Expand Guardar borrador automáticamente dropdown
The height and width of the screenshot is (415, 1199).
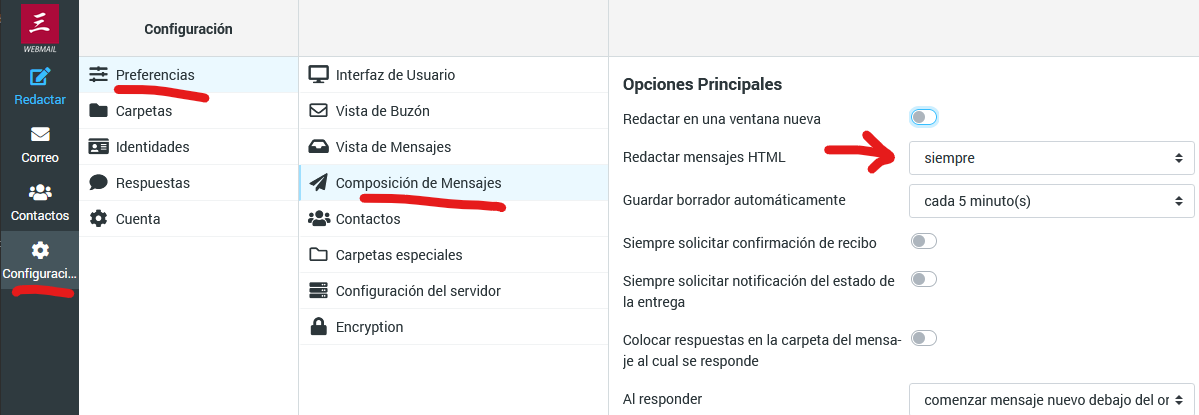(1051, 200)
